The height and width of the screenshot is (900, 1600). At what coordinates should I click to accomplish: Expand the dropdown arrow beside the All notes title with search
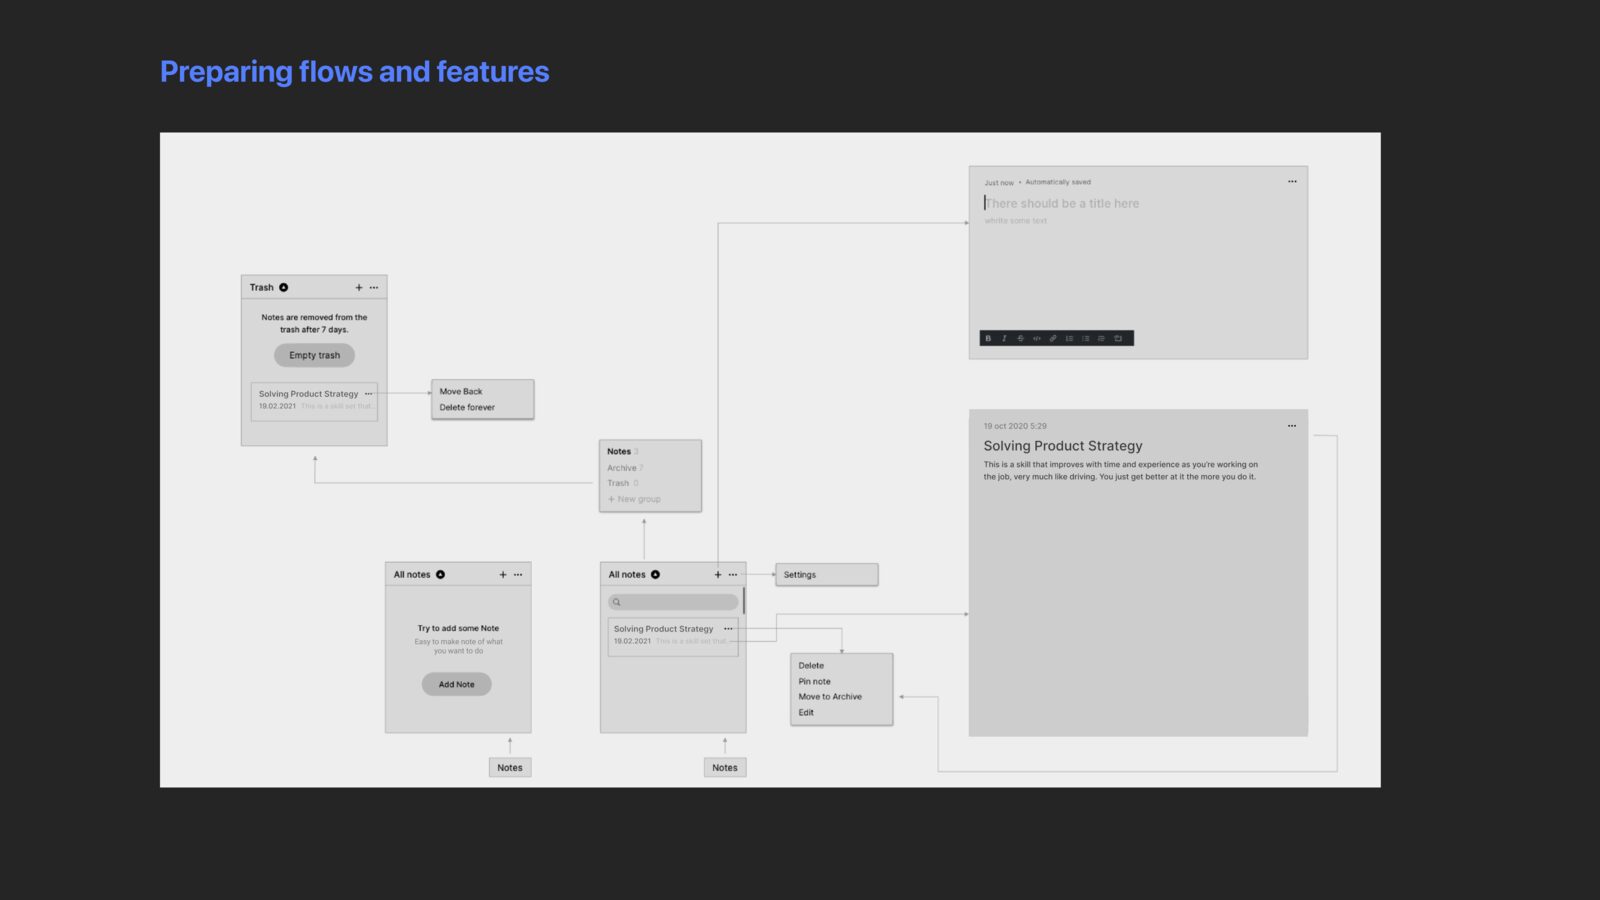pyautogui.click(x=655, y=574)
